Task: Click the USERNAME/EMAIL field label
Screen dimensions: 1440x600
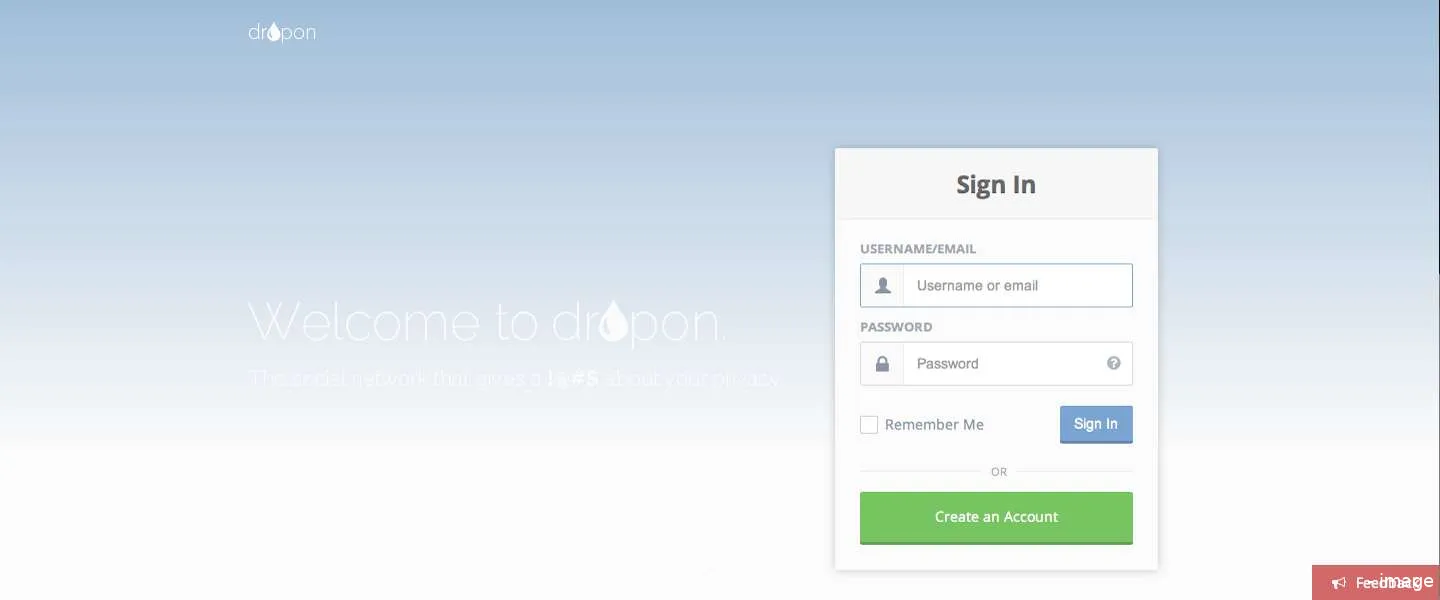Action: (x=918, y=249)
